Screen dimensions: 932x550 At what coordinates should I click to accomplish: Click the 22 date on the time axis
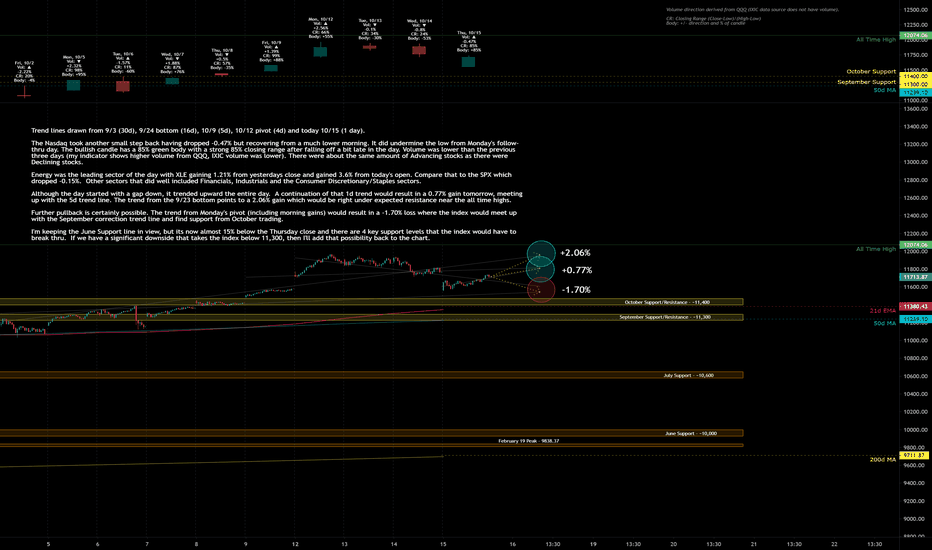point(835,544)
